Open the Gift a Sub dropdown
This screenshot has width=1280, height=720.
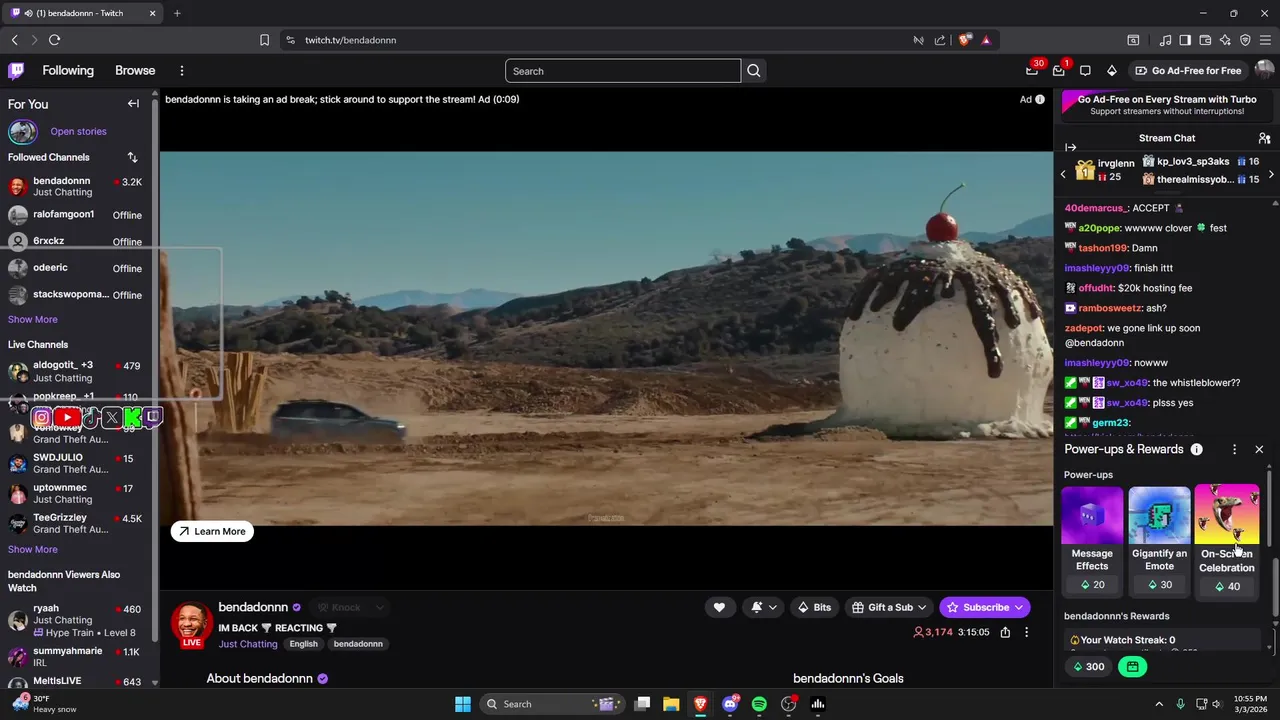click(890, 607)
